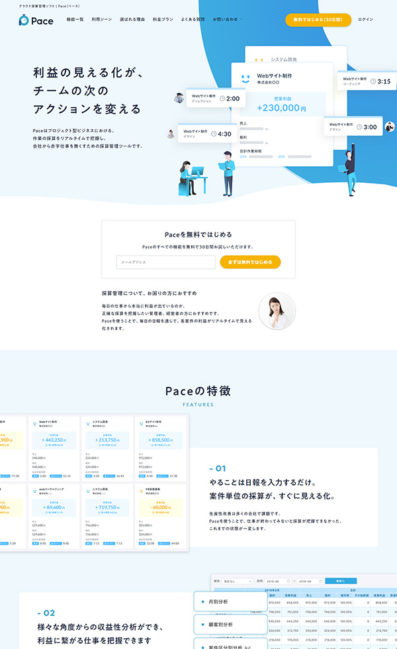This screenshot has width=397, height=649.
Task: Open the 料金プラン navigation item
Action: [x=163, y=19]
